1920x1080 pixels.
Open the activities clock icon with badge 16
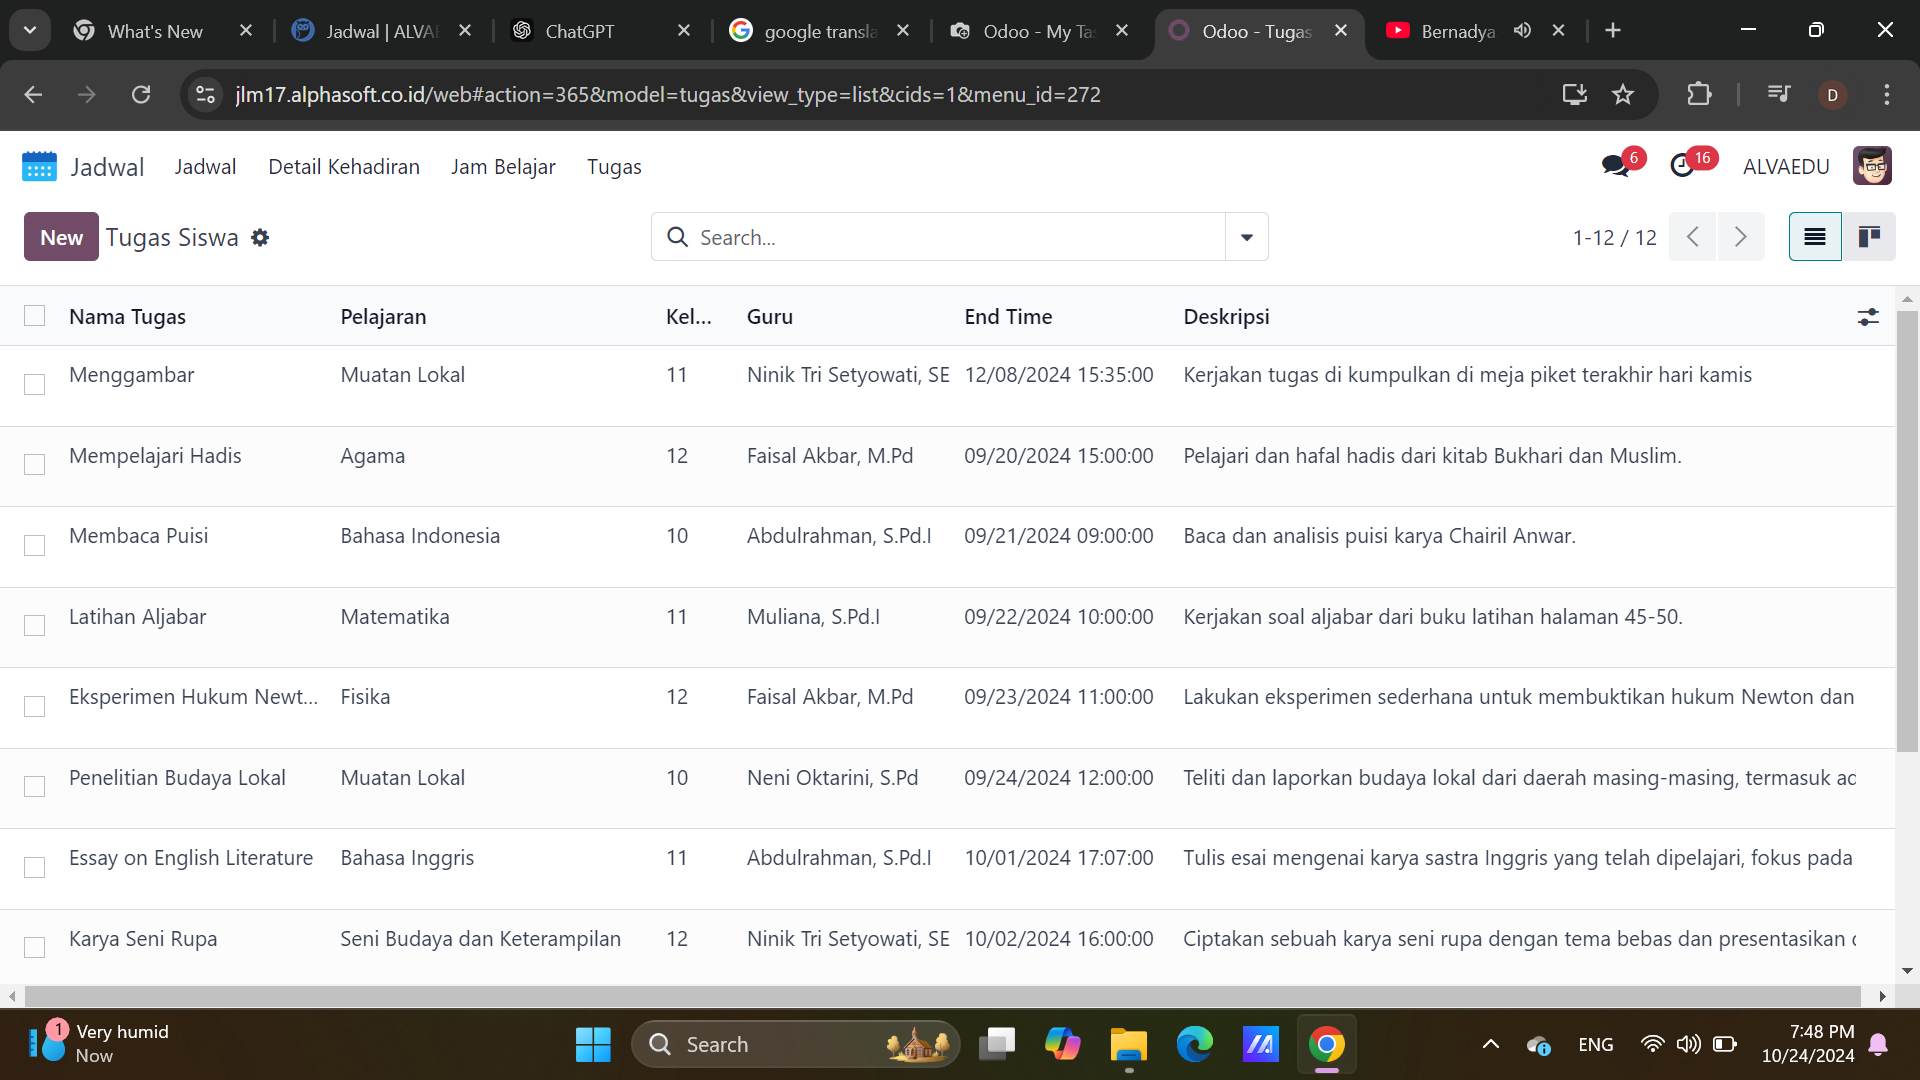[1683, 166]
